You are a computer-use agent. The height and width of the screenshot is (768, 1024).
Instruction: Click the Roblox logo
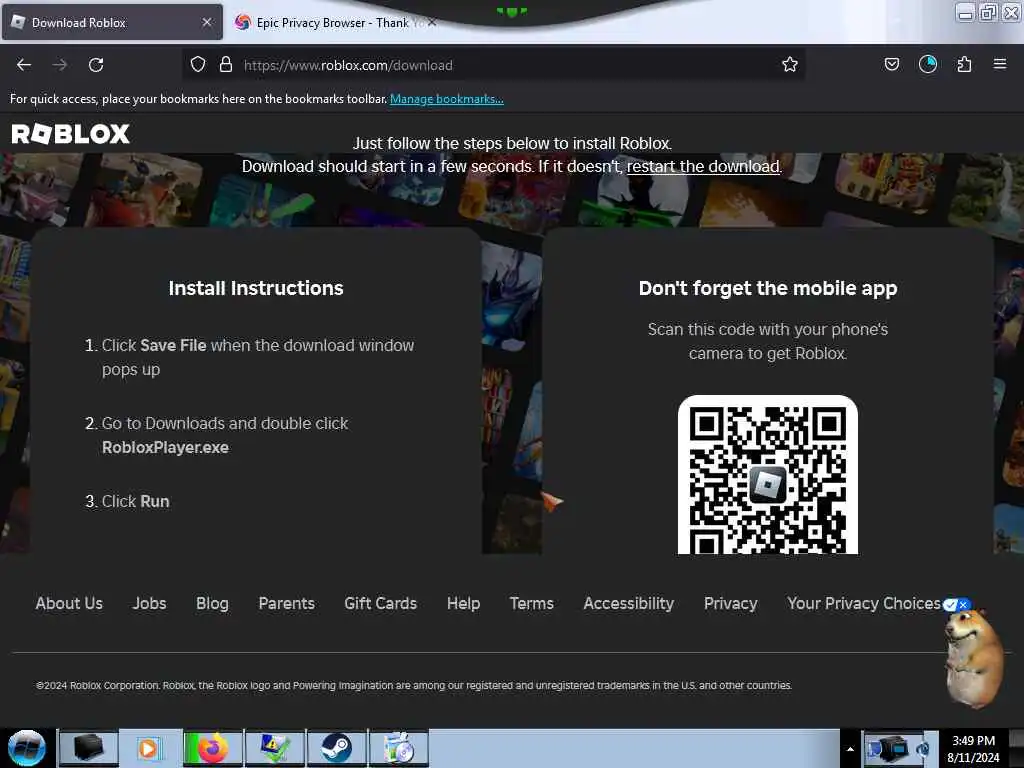(71, 134)
